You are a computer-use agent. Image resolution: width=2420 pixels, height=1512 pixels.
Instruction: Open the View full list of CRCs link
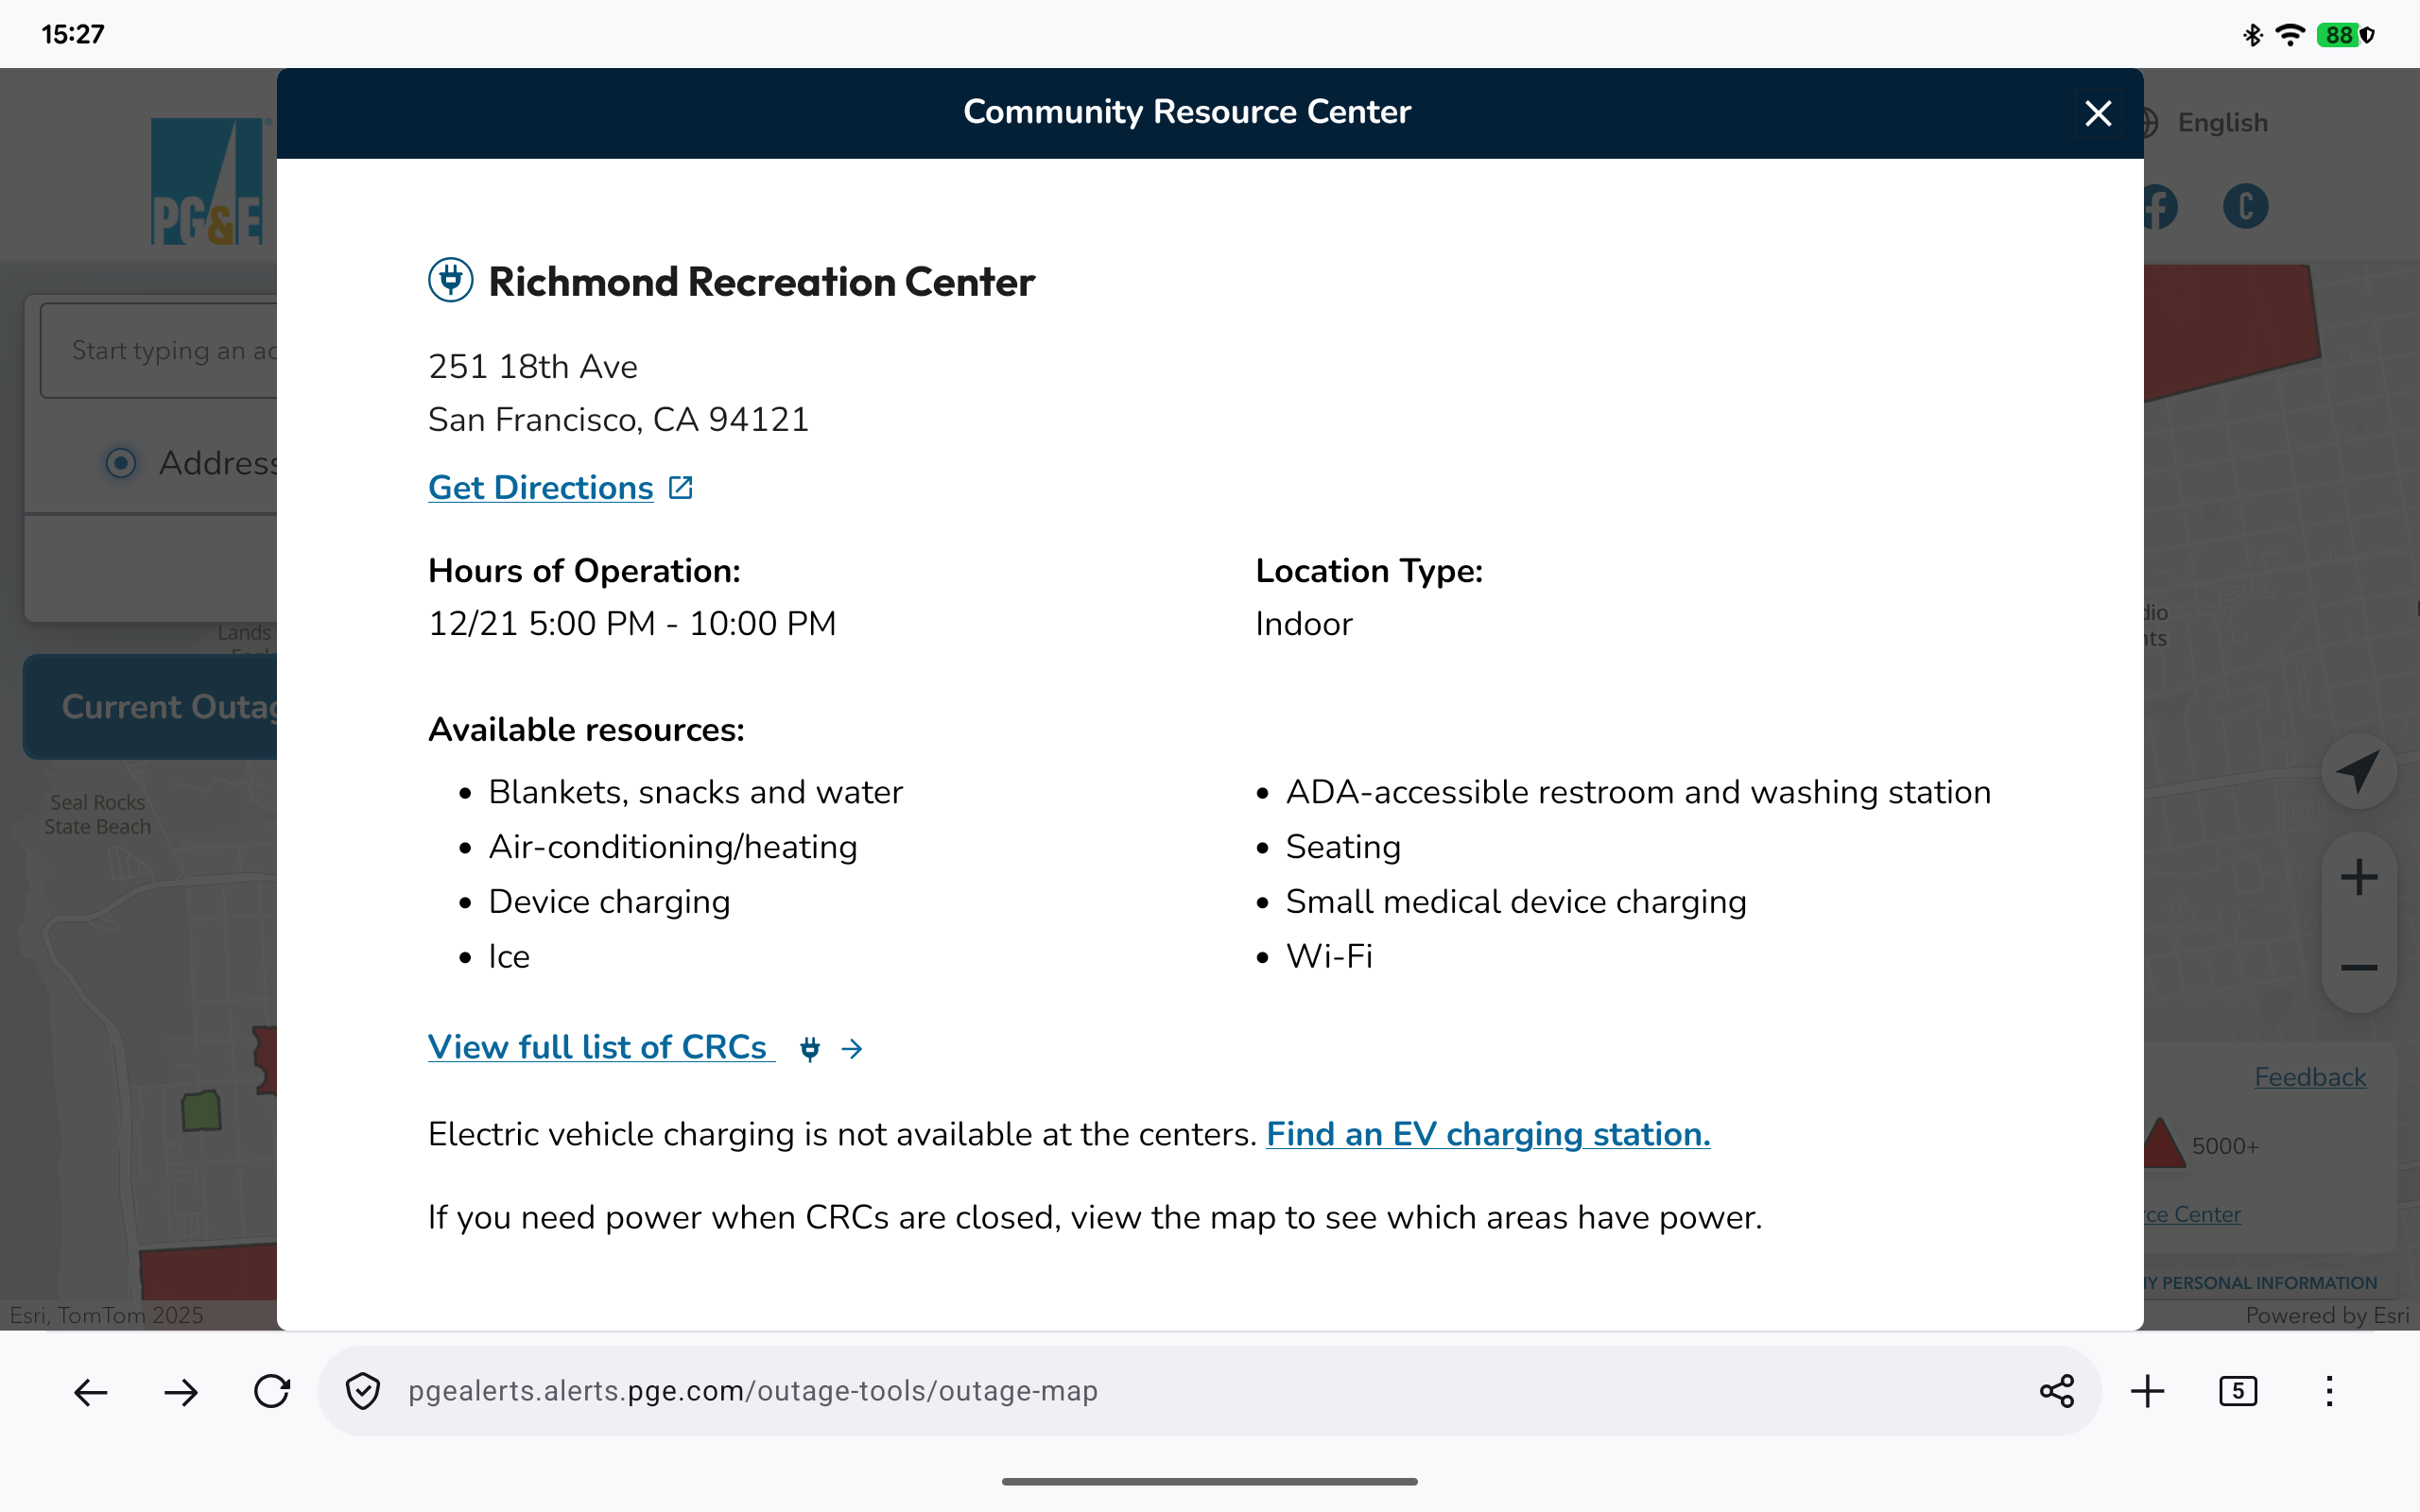pos(600,1047)
